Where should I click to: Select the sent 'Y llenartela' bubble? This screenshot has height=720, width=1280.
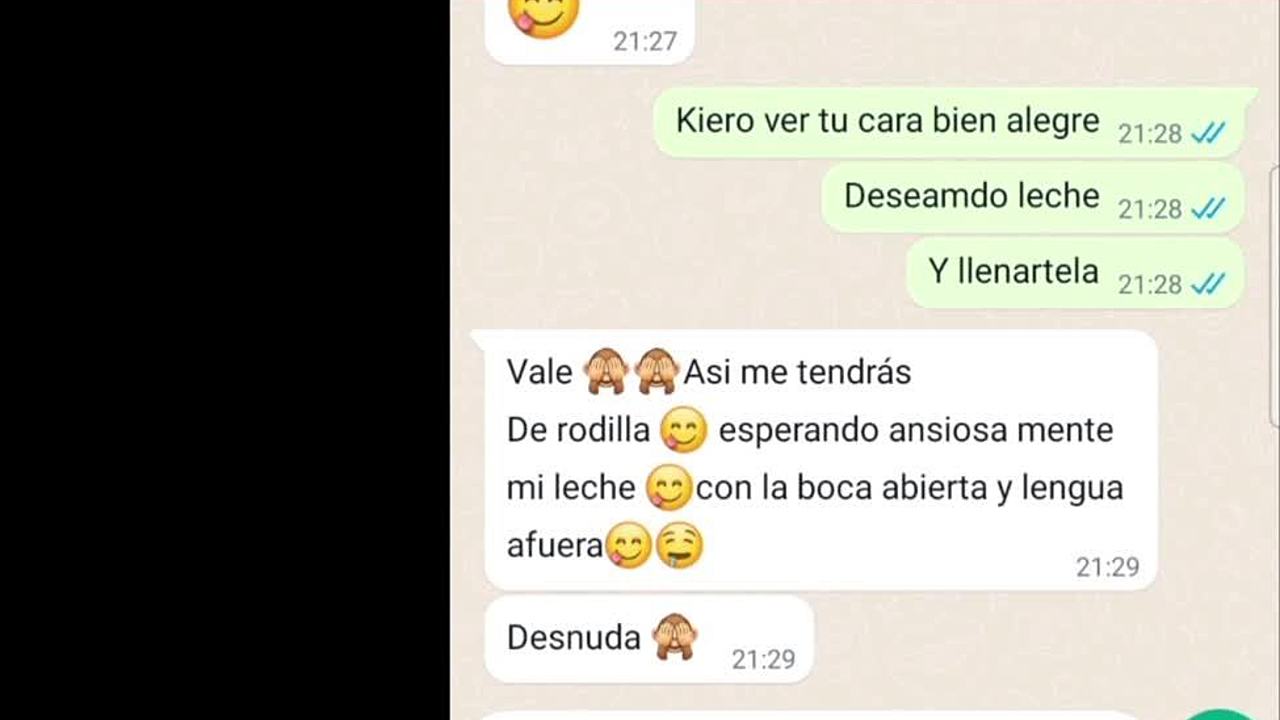click(x=1075, y=273)
